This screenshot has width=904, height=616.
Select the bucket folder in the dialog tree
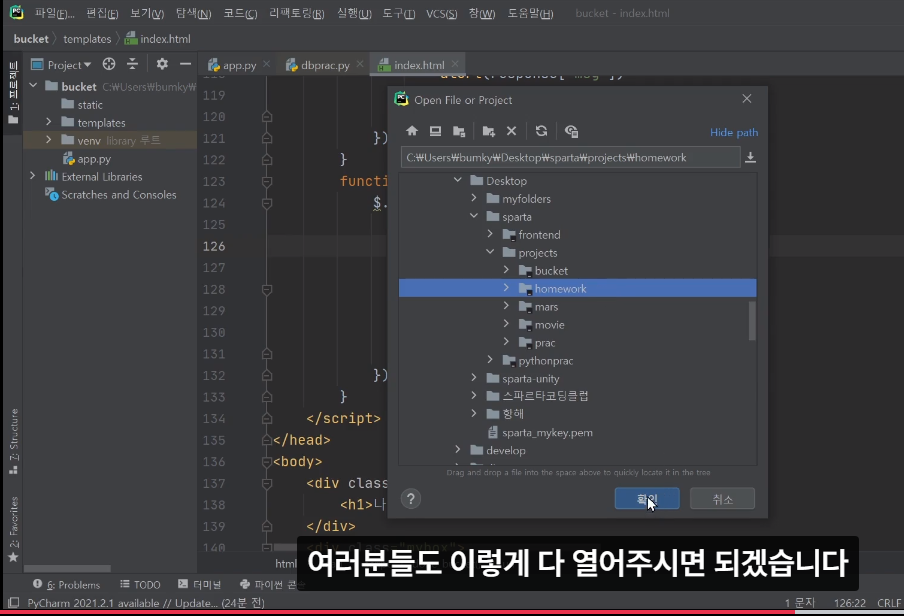tap(551, 271)
